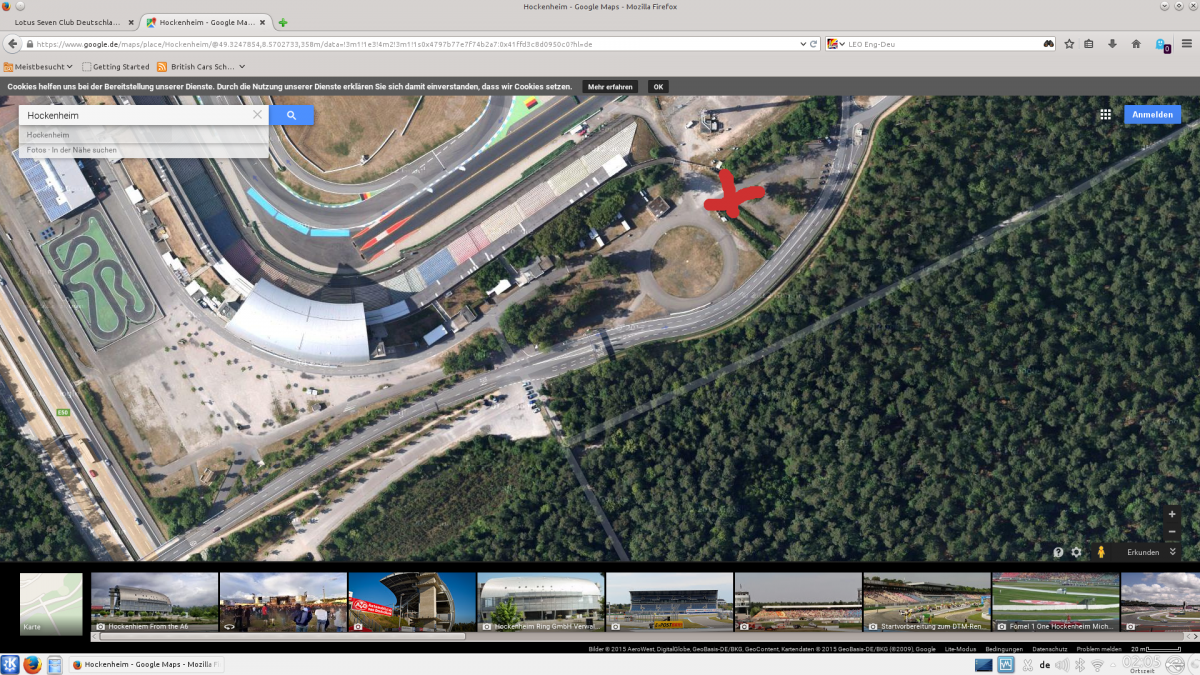Open the Ghostery extension icon
This screenshot has width=1200, height=675.
coord(1161,45)
